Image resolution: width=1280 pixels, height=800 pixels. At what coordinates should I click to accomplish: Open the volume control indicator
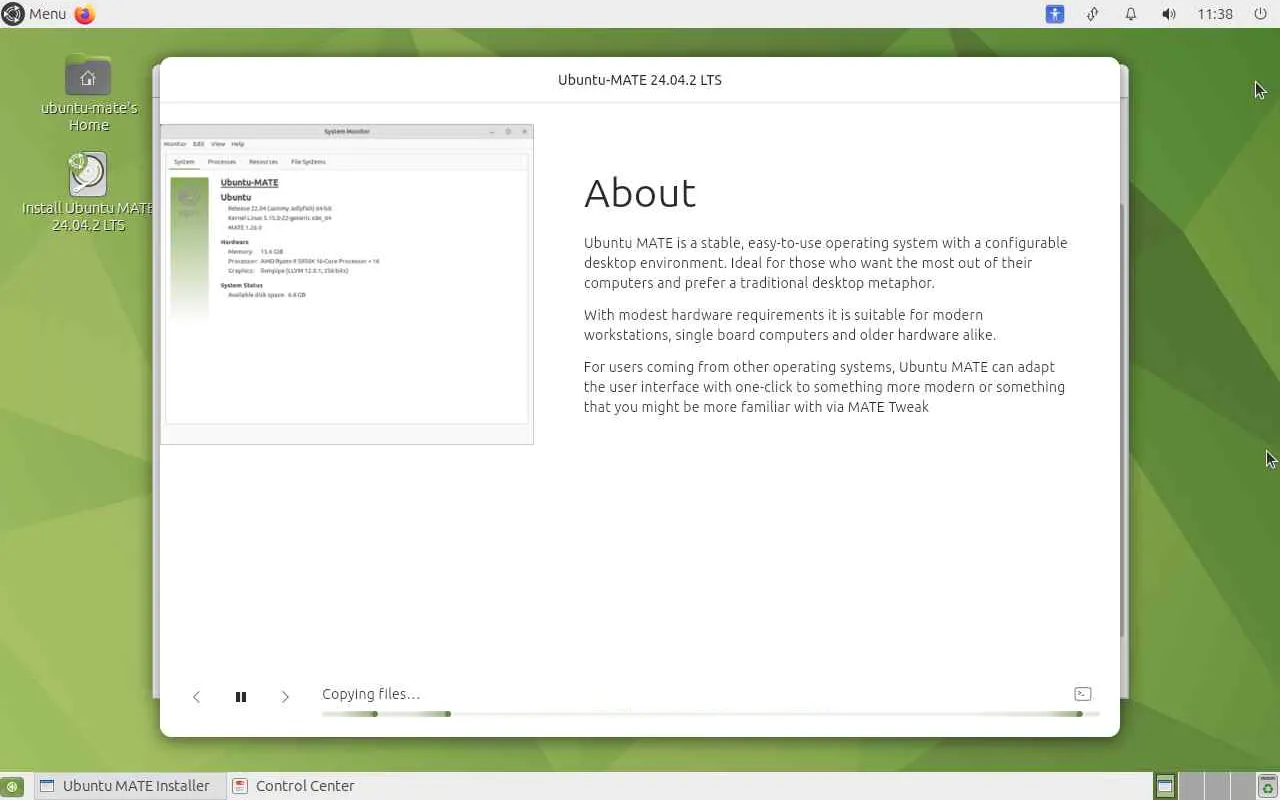tap(1169, 14)
